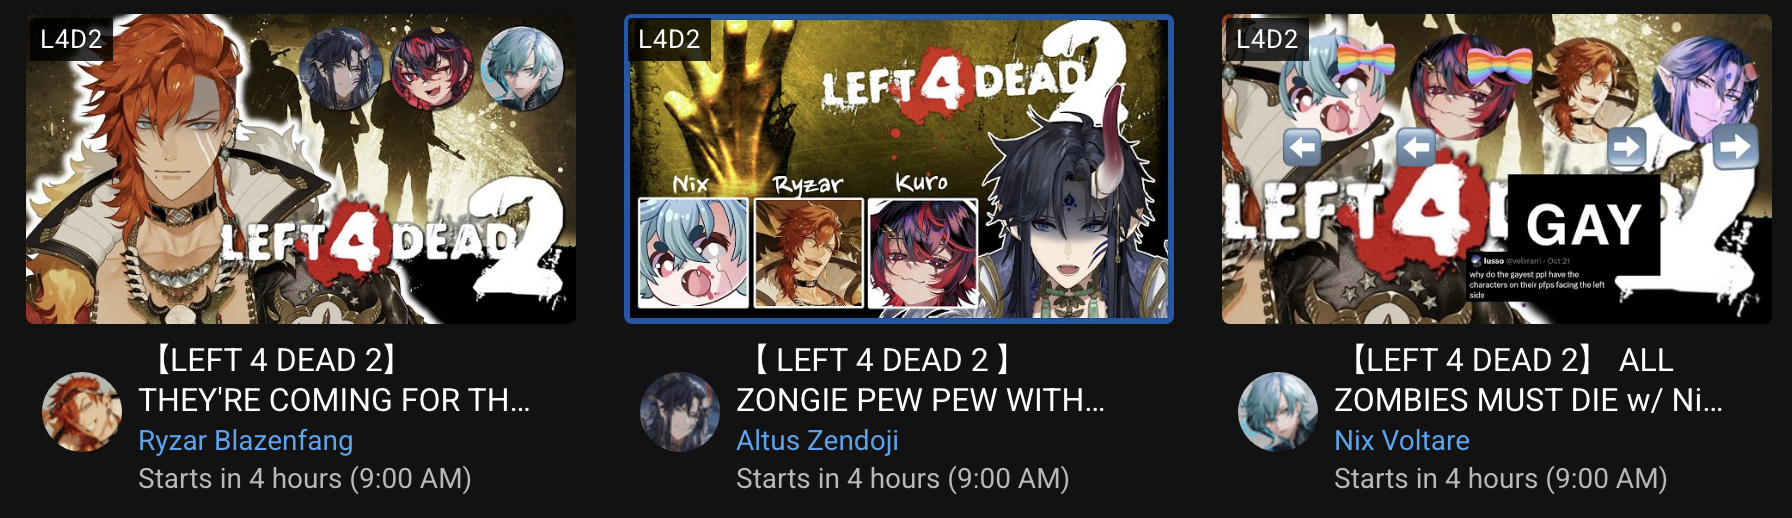Visit the Ryzar Blazenfang channel link
This screenshot has width=1792, height=518.
[246, 440]
